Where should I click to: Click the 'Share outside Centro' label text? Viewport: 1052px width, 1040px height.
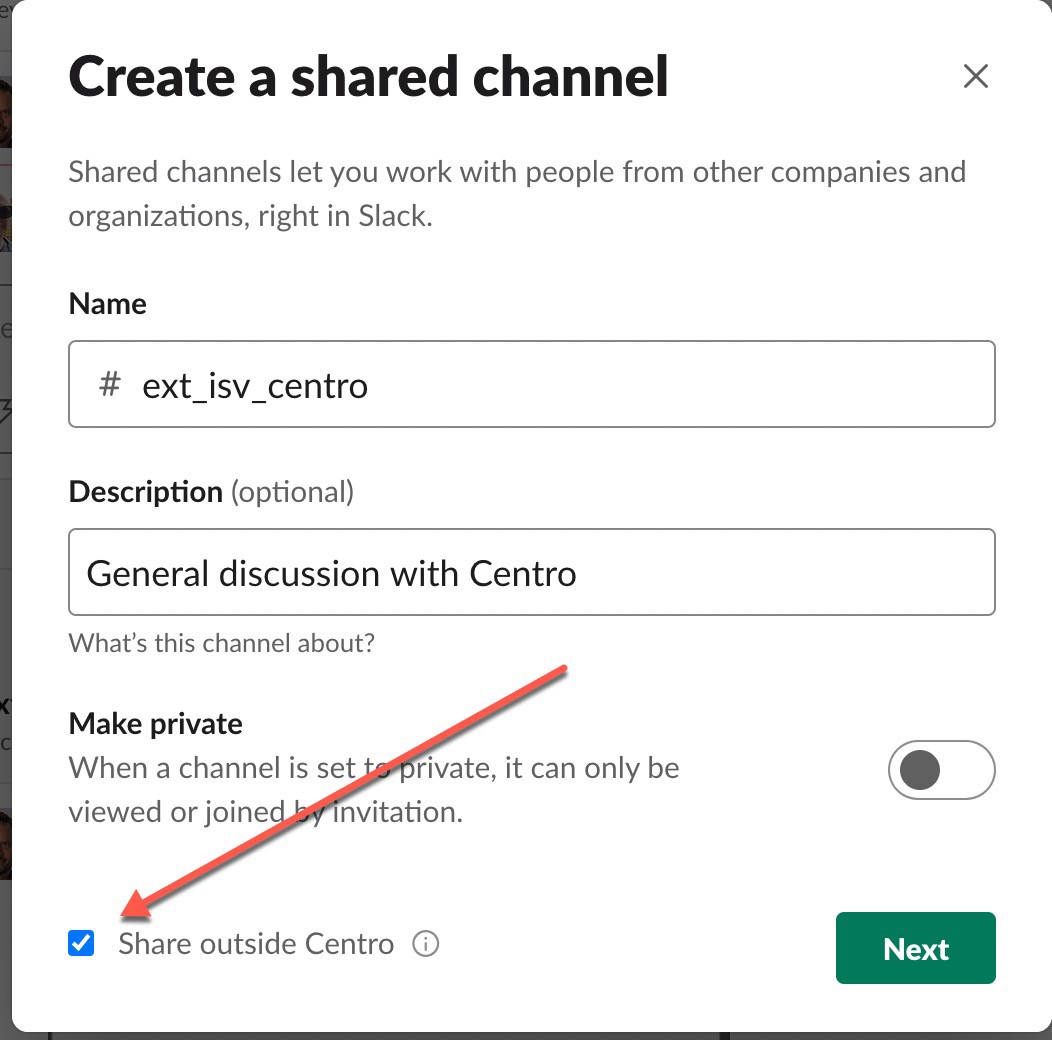point(256,944)
